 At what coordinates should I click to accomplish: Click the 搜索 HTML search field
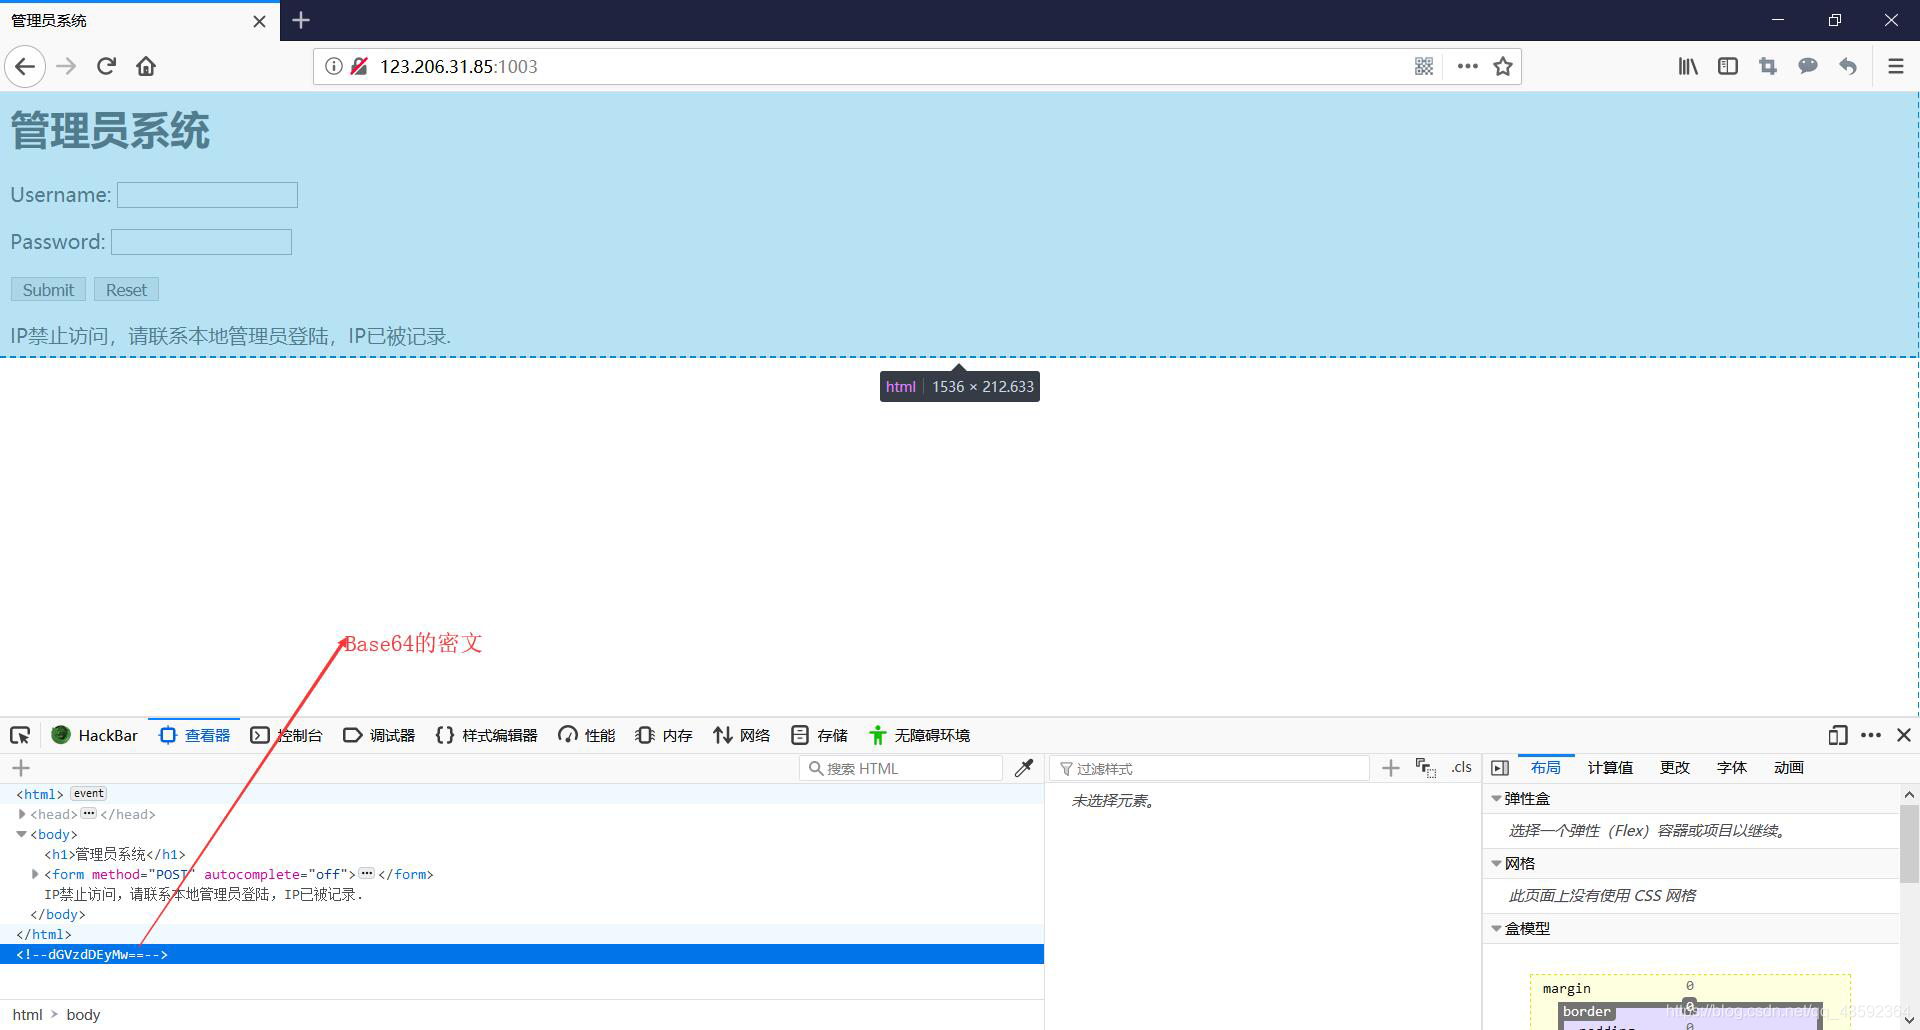pos(901,768)
